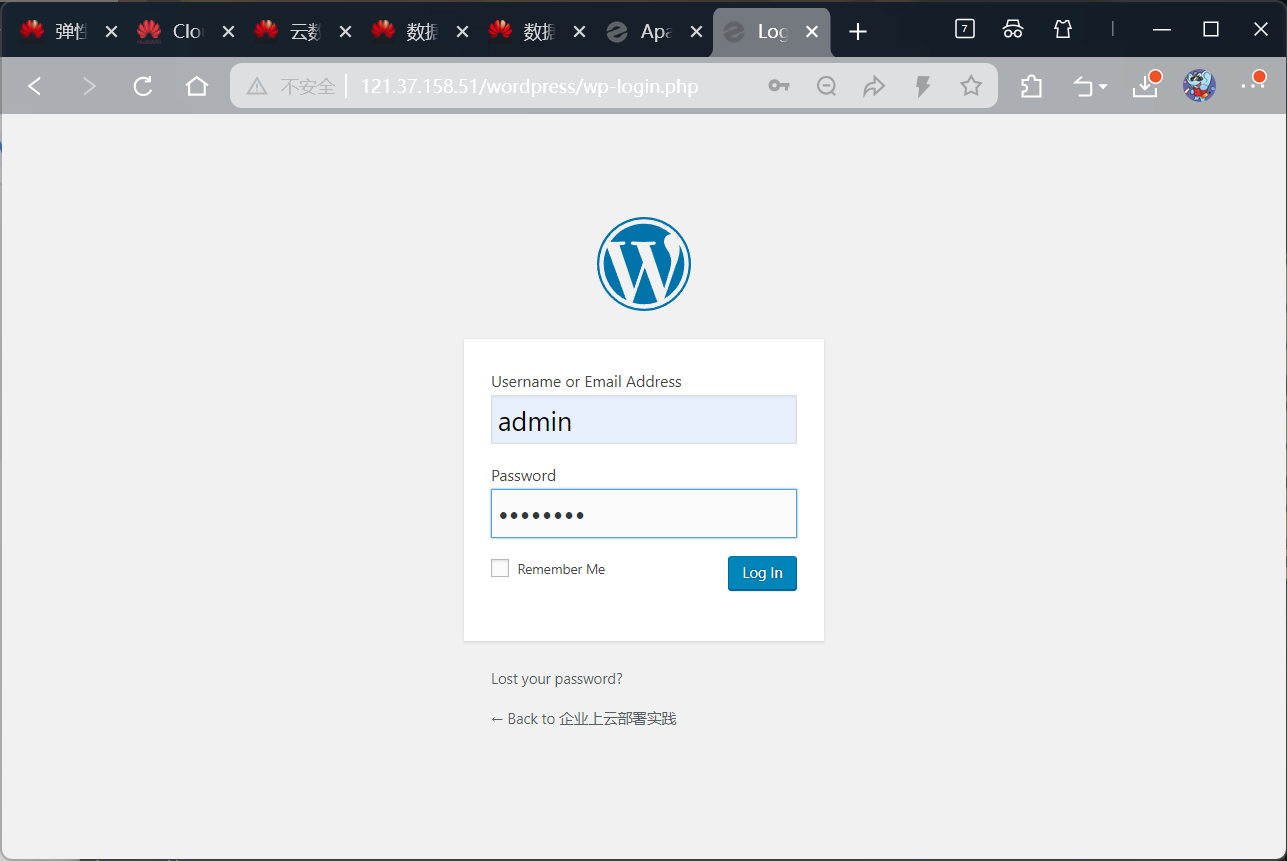Open a new browser tab

pos(857,32)
